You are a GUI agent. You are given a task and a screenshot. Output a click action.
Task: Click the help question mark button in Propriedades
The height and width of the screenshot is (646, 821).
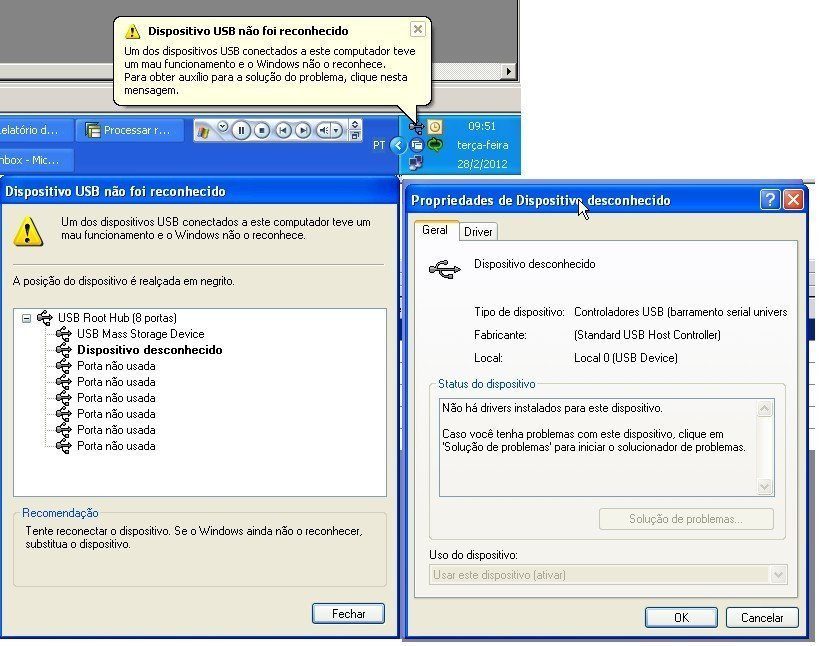769,200
